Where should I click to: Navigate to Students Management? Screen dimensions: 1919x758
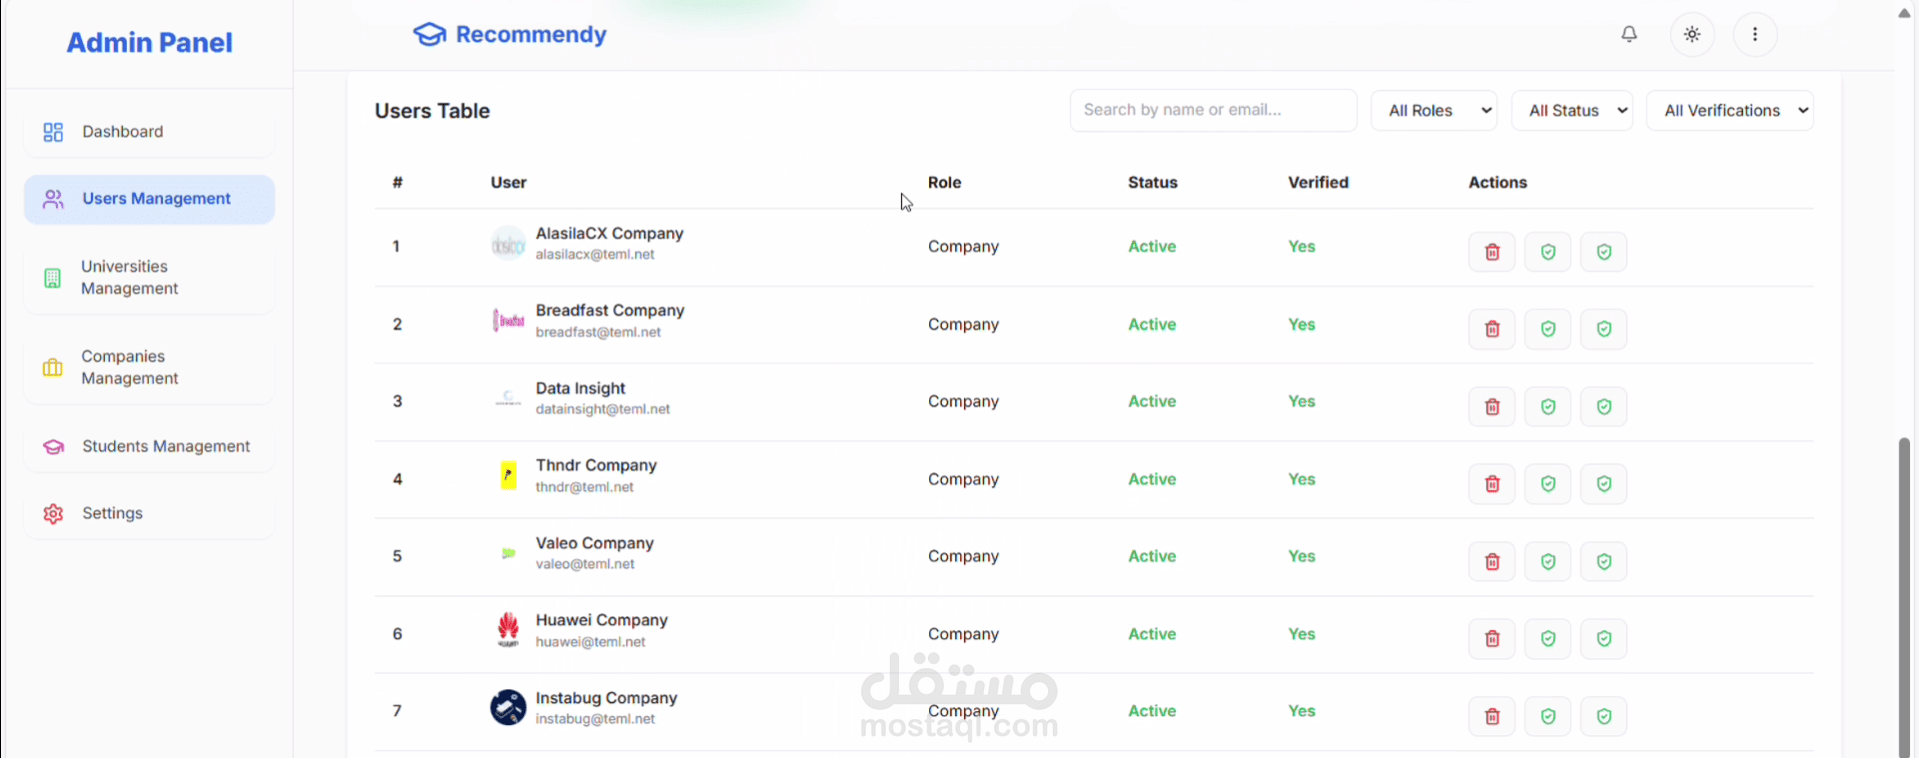pyautogui.click(x=149, y=447)
